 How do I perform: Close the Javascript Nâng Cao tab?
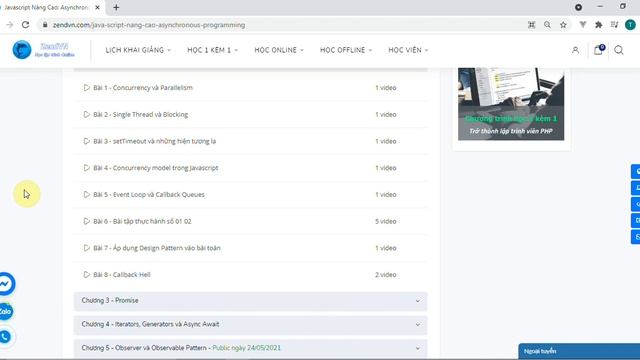click(98, 7)
